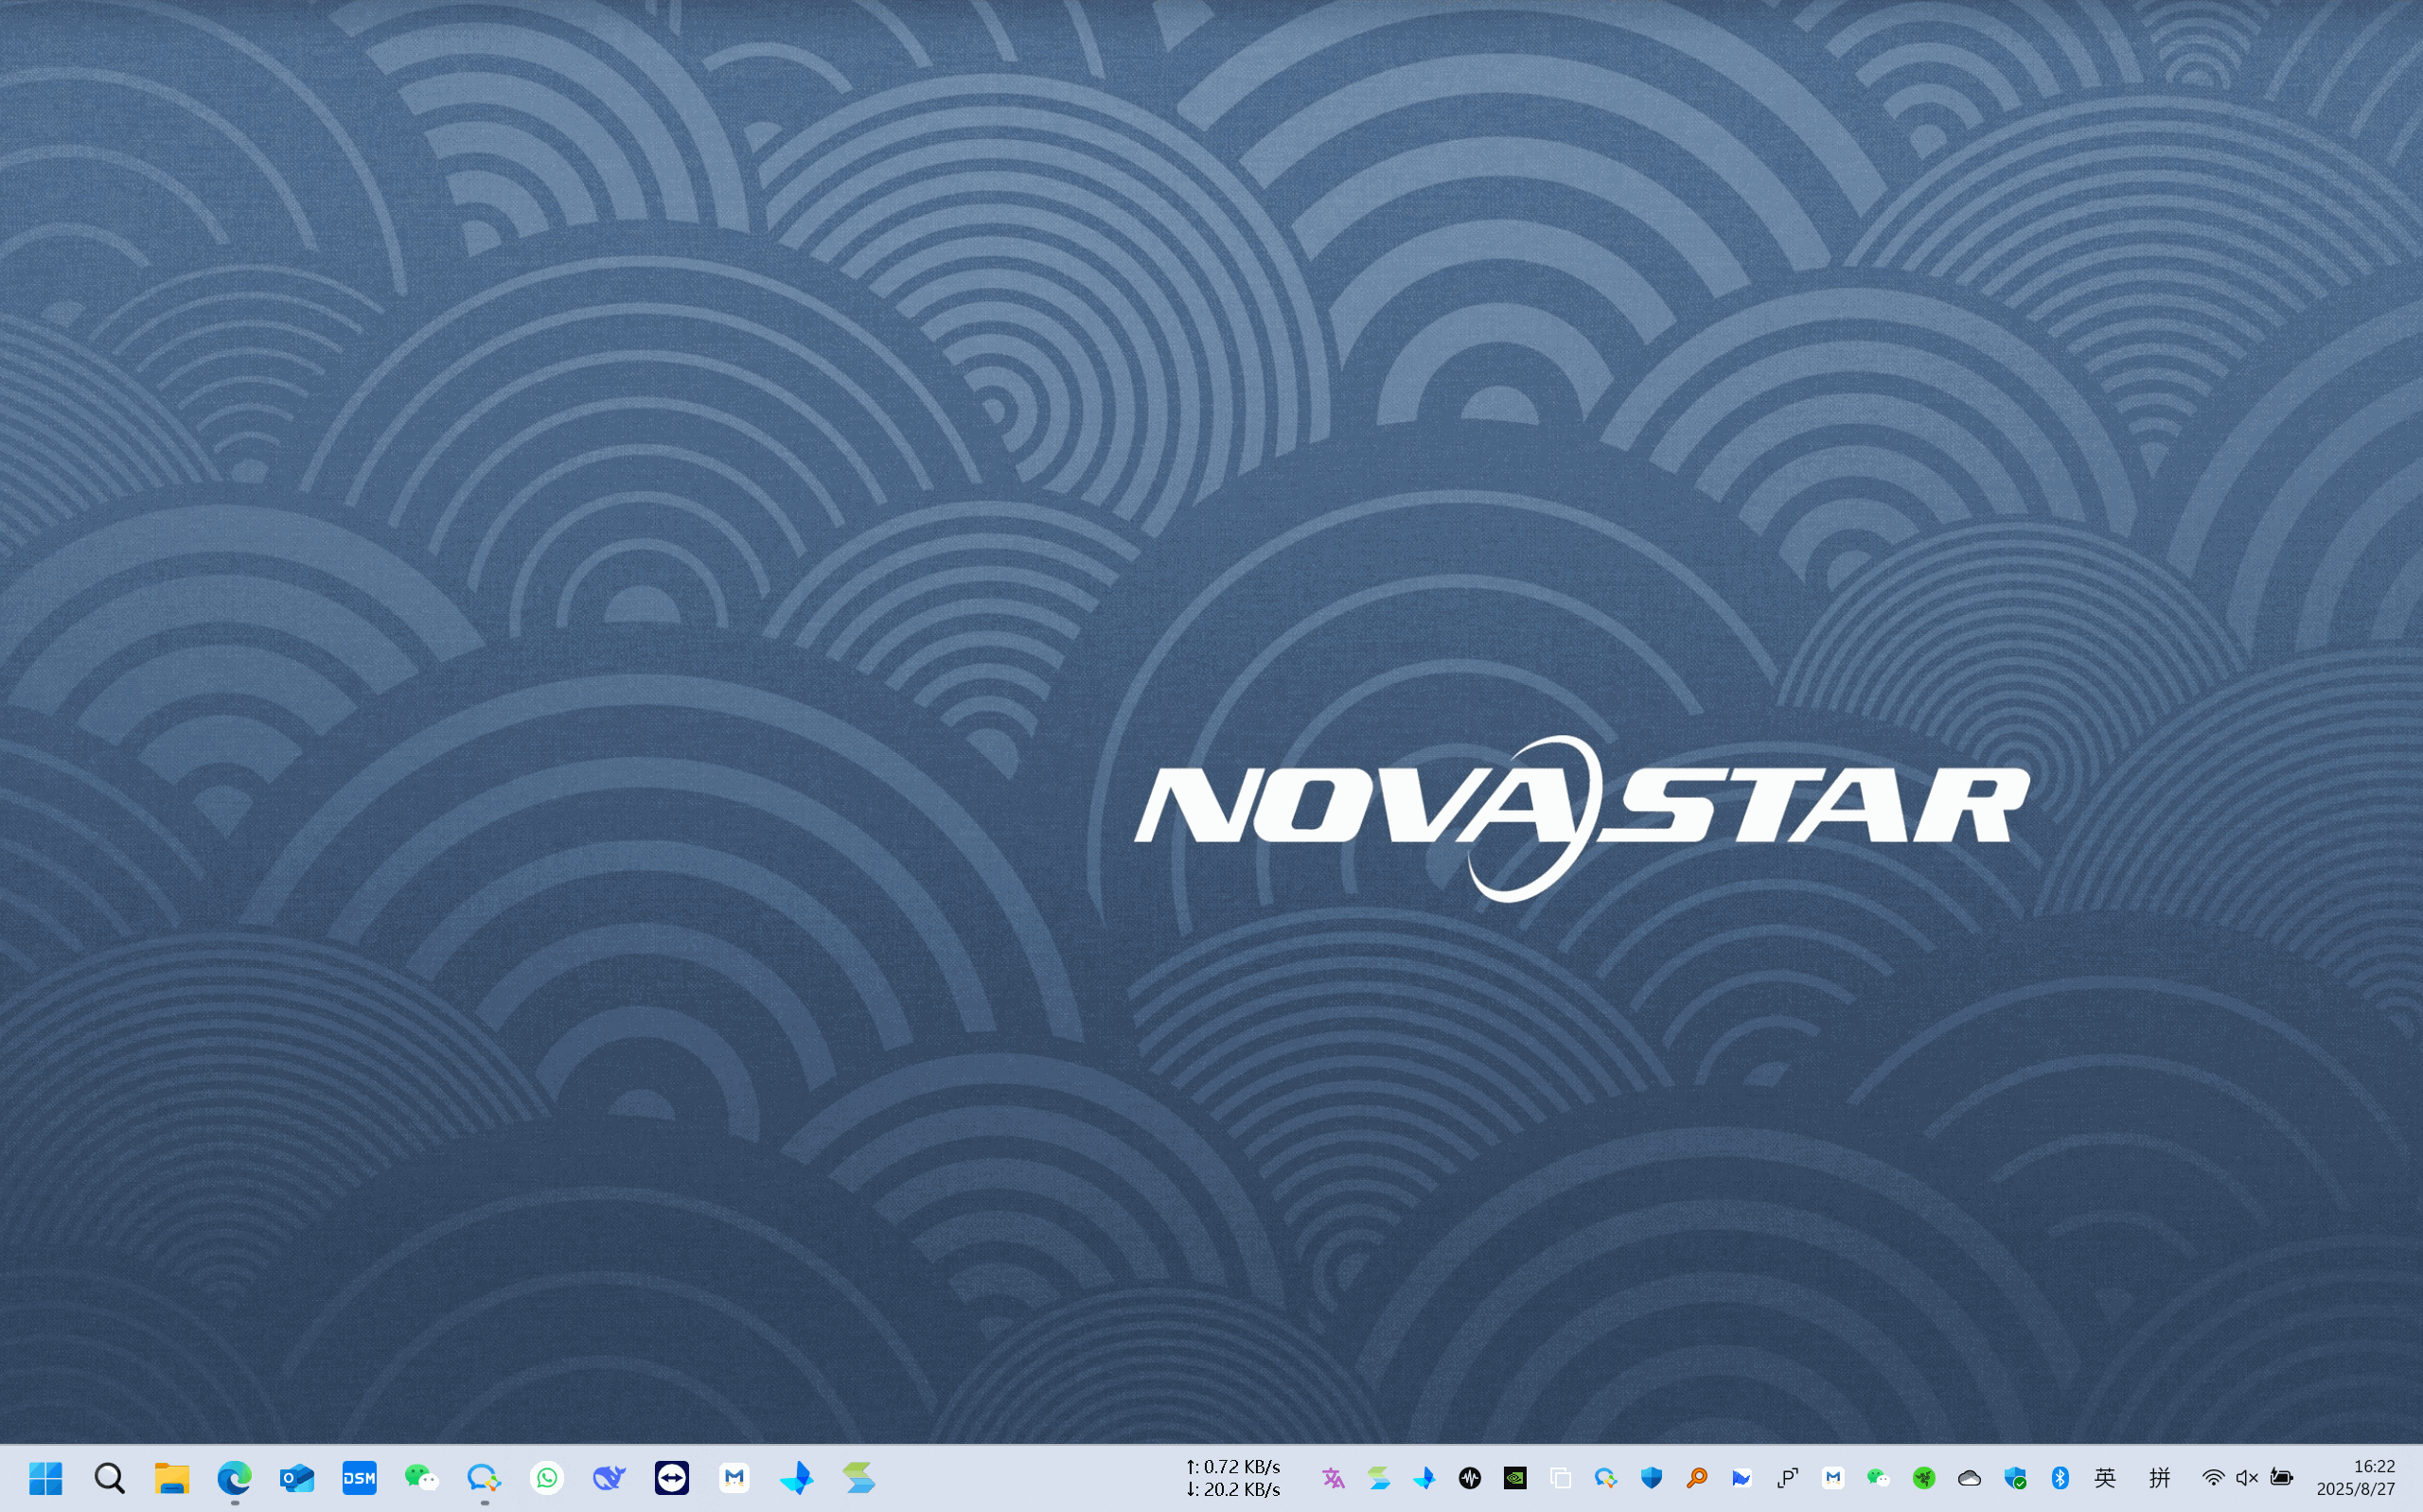Open taskbar Search magnifier
The width and height of the screenshot is (2423, 1512).
tap(109, 1477)
